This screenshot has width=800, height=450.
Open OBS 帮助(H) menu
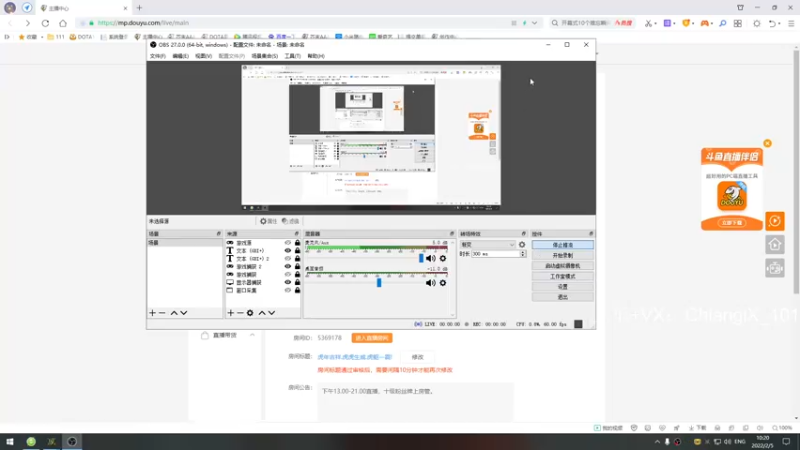click(x=316, y=56)
